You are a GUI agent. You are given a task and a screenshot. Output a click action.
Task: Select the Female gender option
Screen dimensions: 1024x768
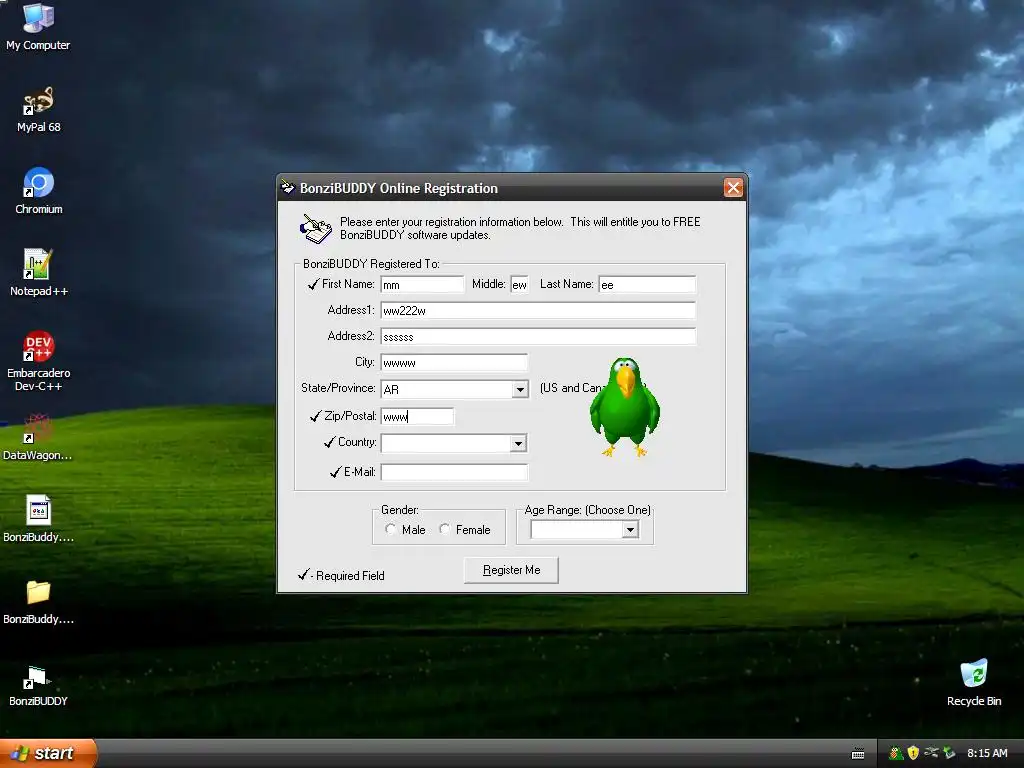[x=445, y=529]
